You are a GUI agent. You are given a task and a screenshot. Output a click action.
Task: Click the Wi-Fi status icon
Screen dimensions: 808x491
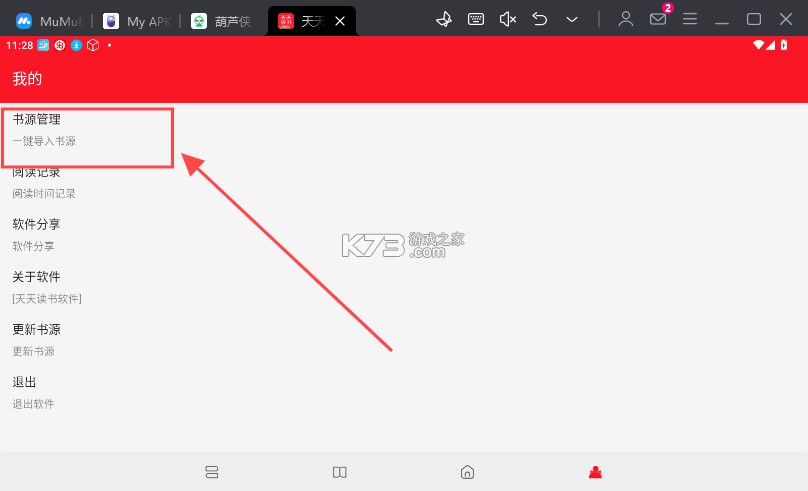pos(758,45)
